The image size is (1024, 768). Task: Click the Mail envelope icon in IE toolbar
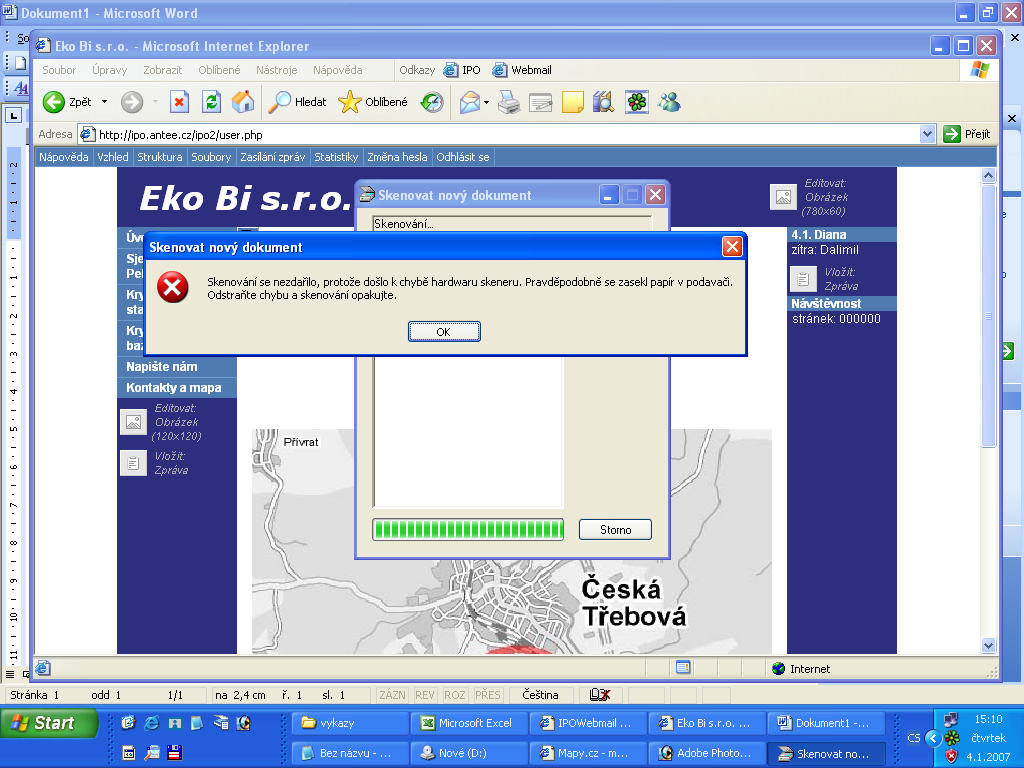pos(470,102)
